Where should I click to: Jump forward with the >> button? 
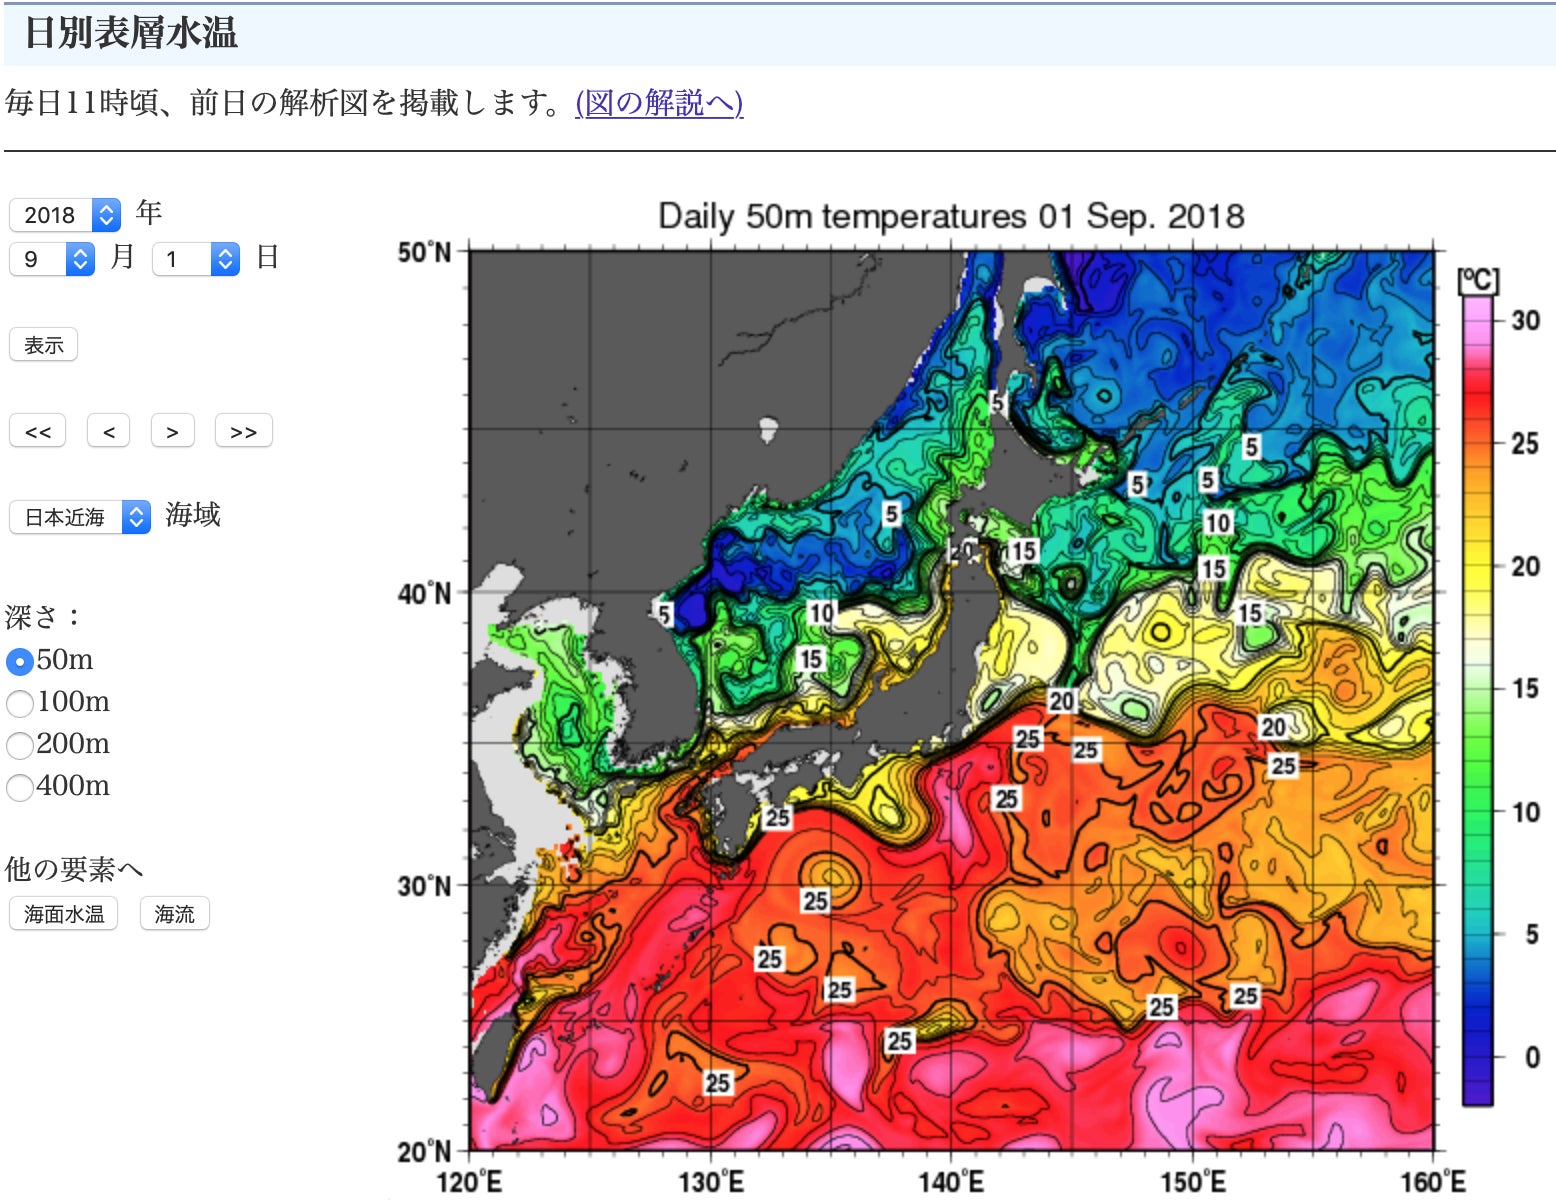click(243, 432)
